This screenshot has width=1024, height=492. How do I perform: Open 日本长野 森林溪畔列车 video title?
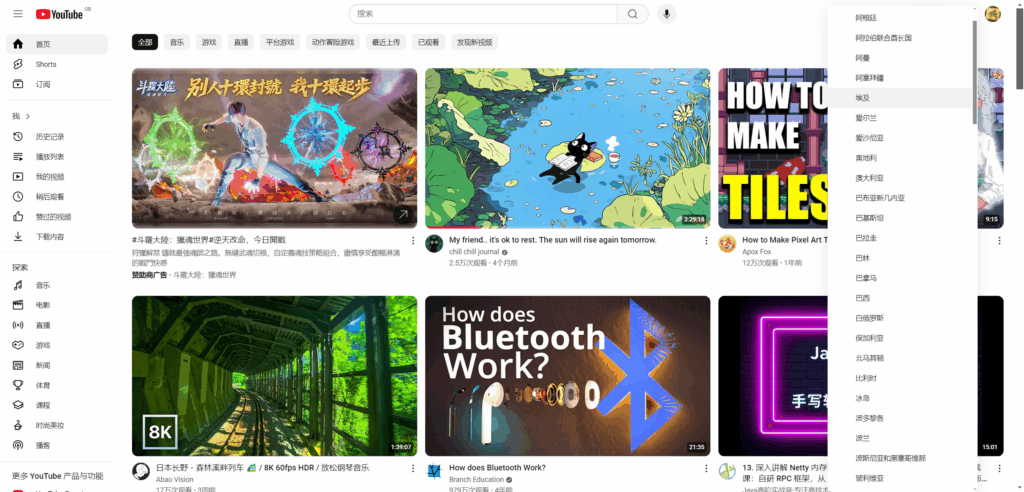tap(263, 468)
